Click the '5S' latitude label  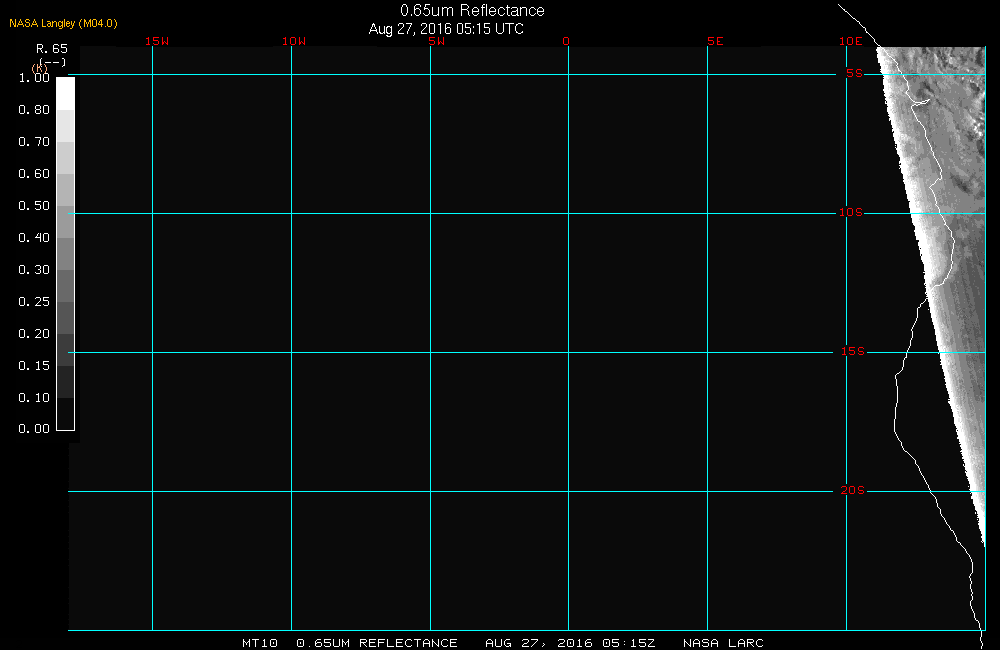coord(855,73)
